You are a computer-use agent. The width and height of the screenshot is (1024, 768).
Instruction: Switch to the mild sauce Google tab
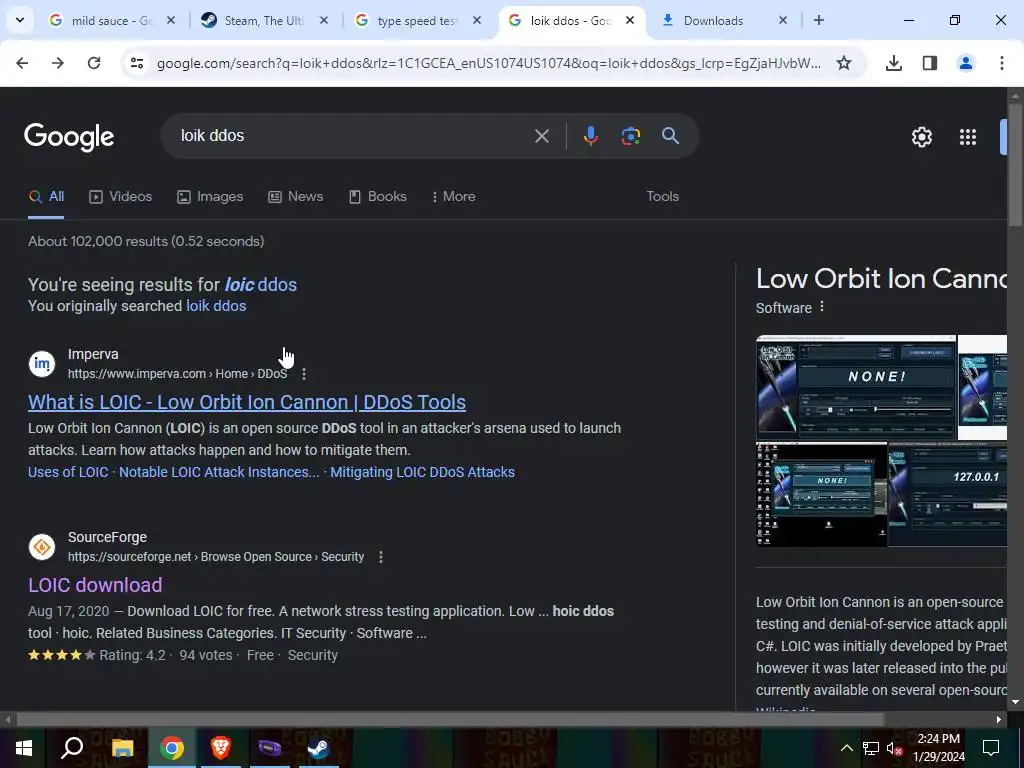pos(109,20)
